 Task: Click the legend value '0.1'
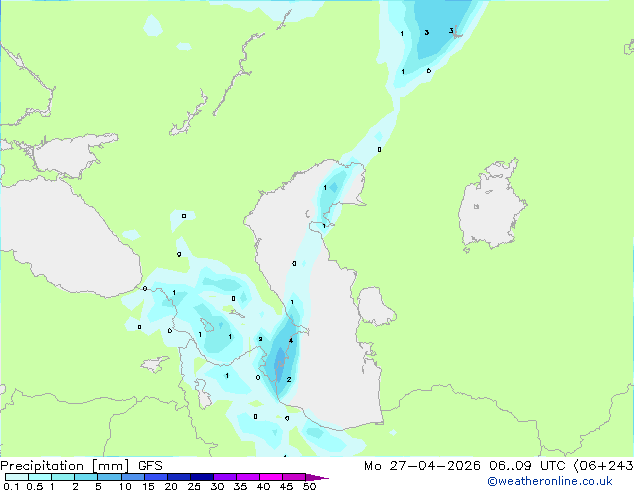[11, 486]
